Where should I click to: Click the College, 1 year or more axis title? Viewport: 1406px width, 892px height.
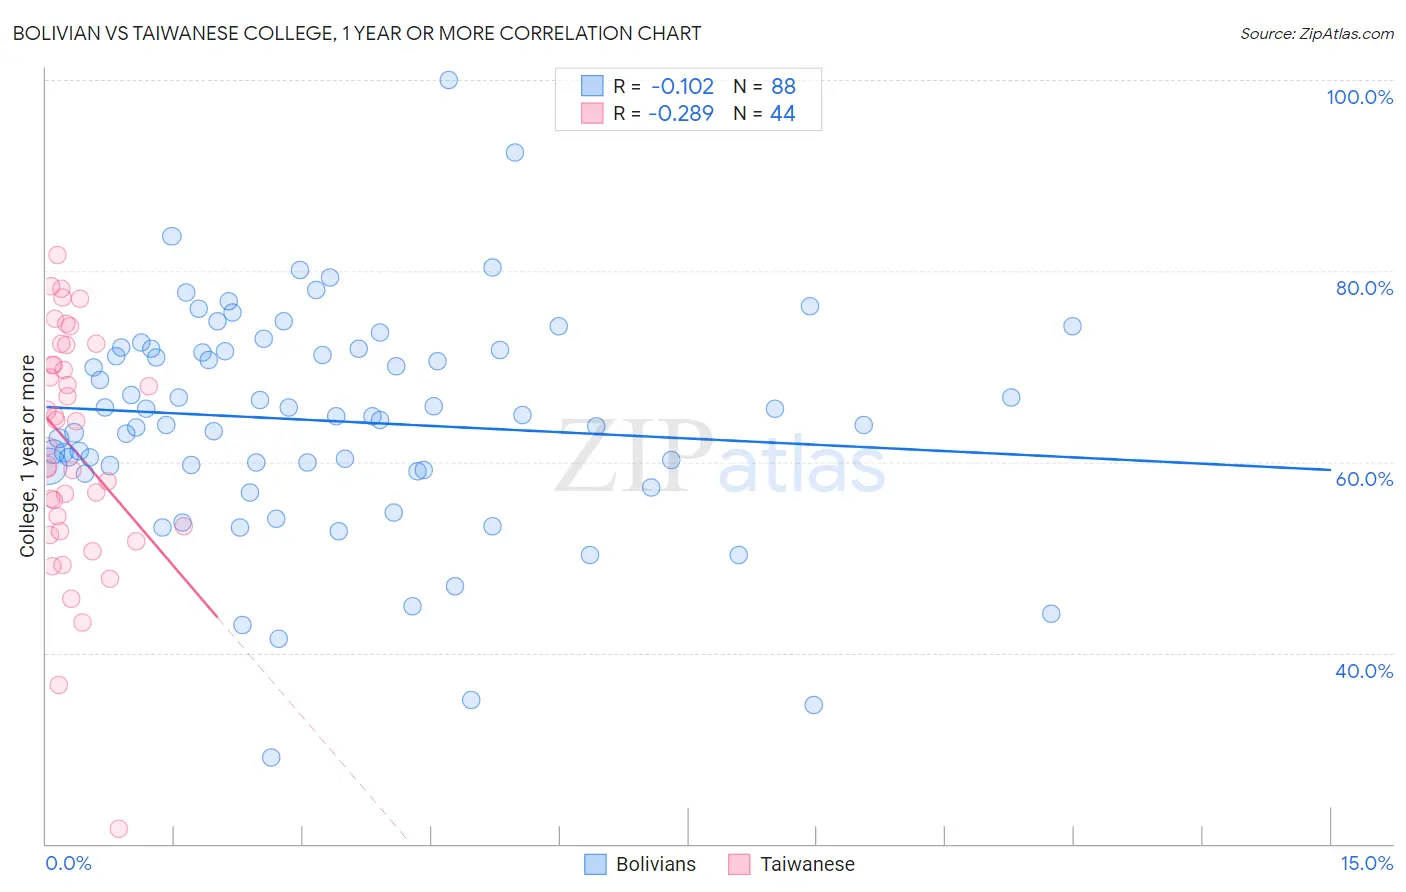tap(28, 456)
